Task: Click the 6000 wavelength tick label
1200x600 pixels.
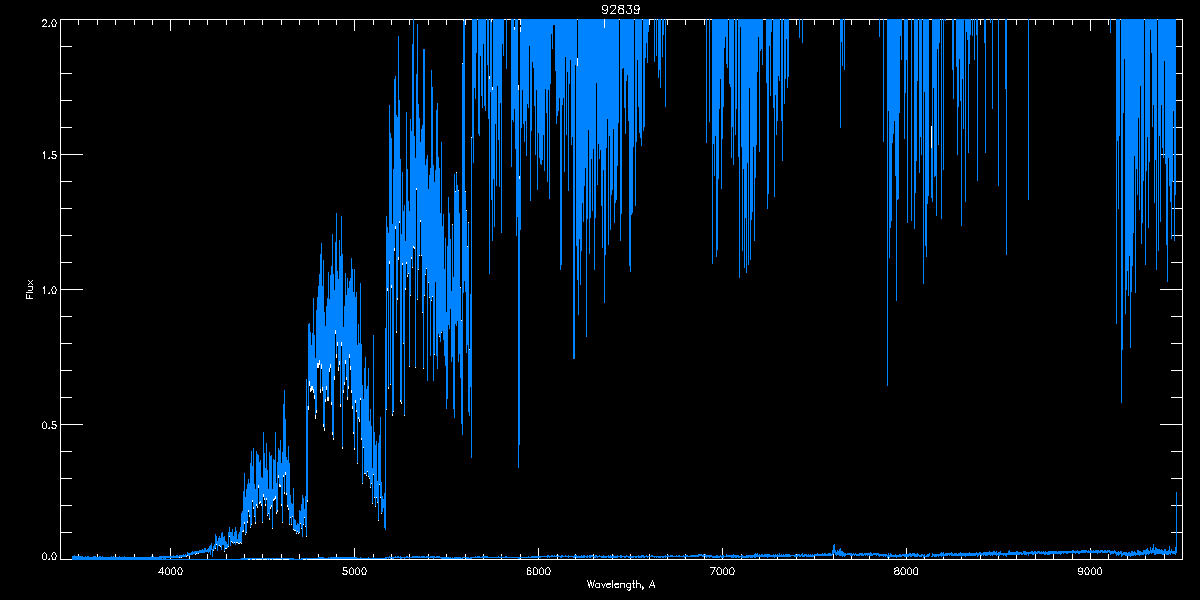Action: coord(538,572)
